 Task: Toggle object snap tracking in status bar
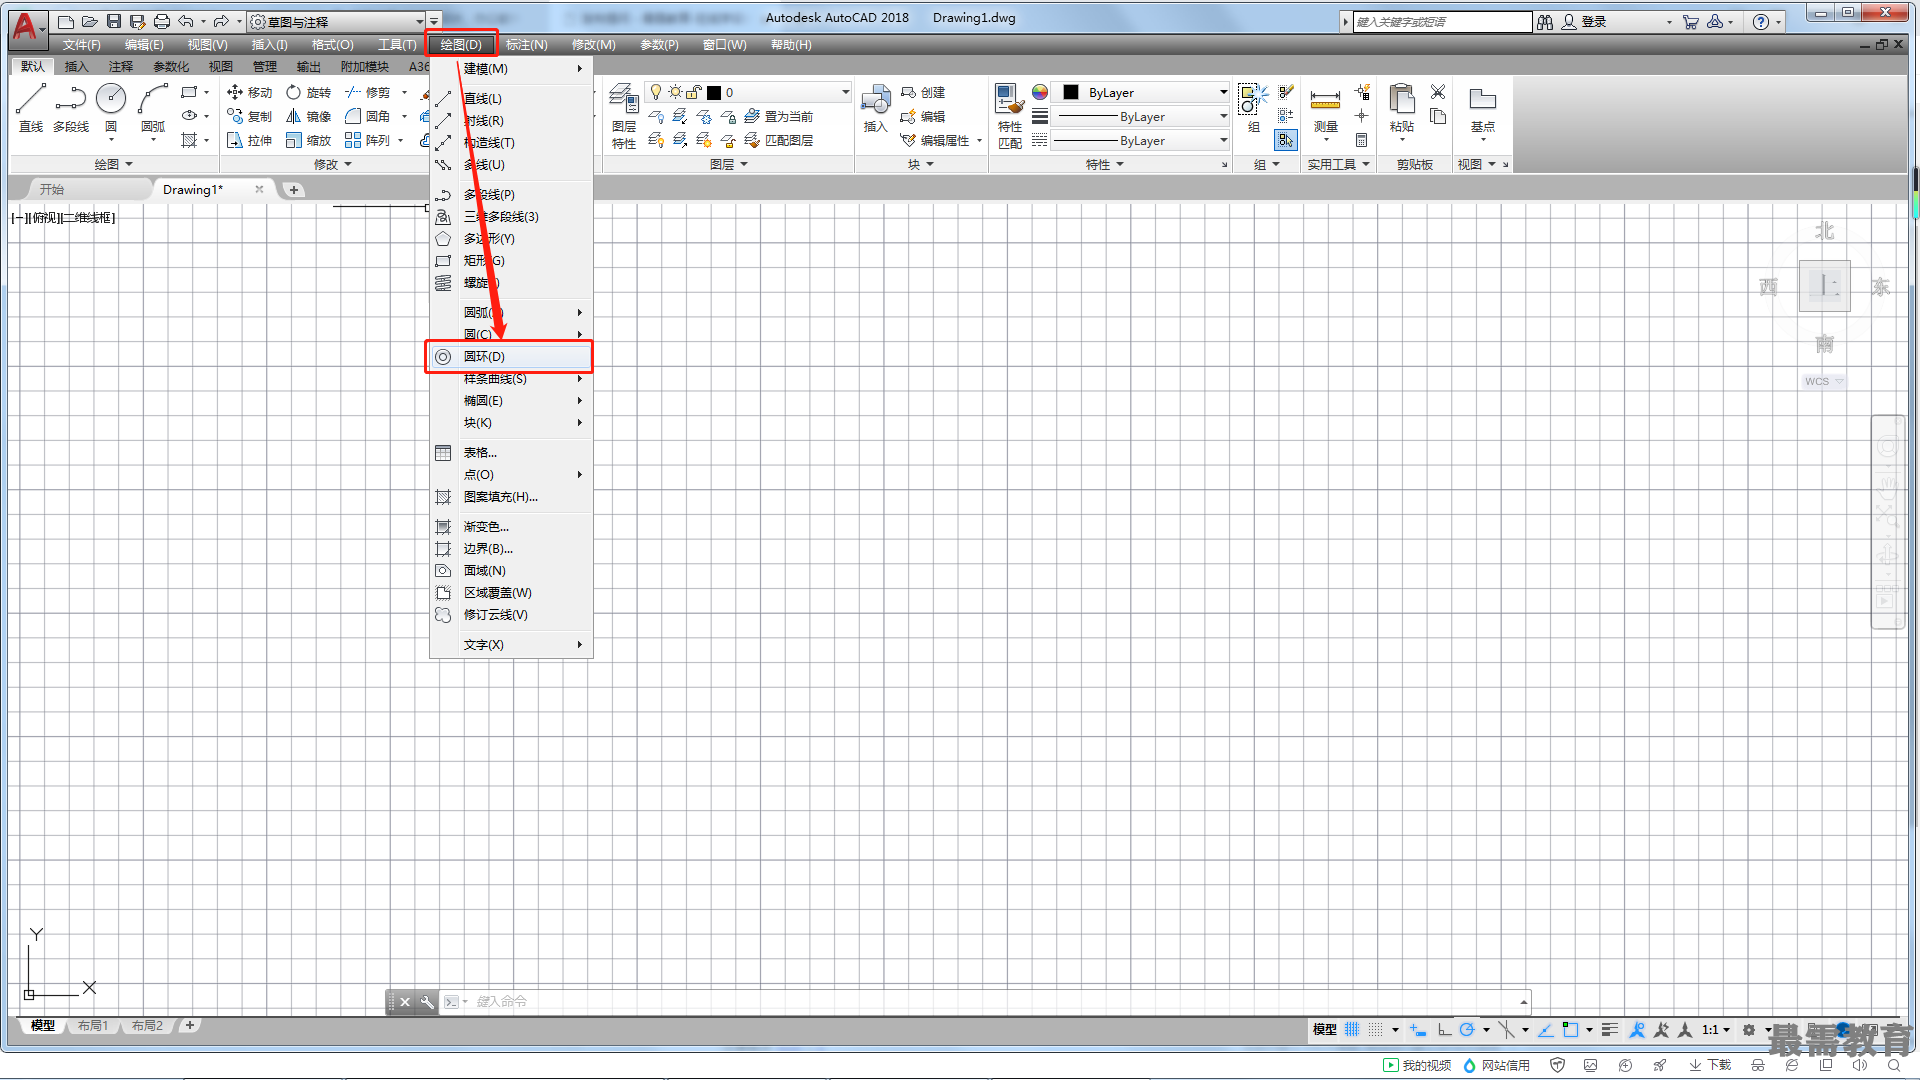pos(1546,1029)
